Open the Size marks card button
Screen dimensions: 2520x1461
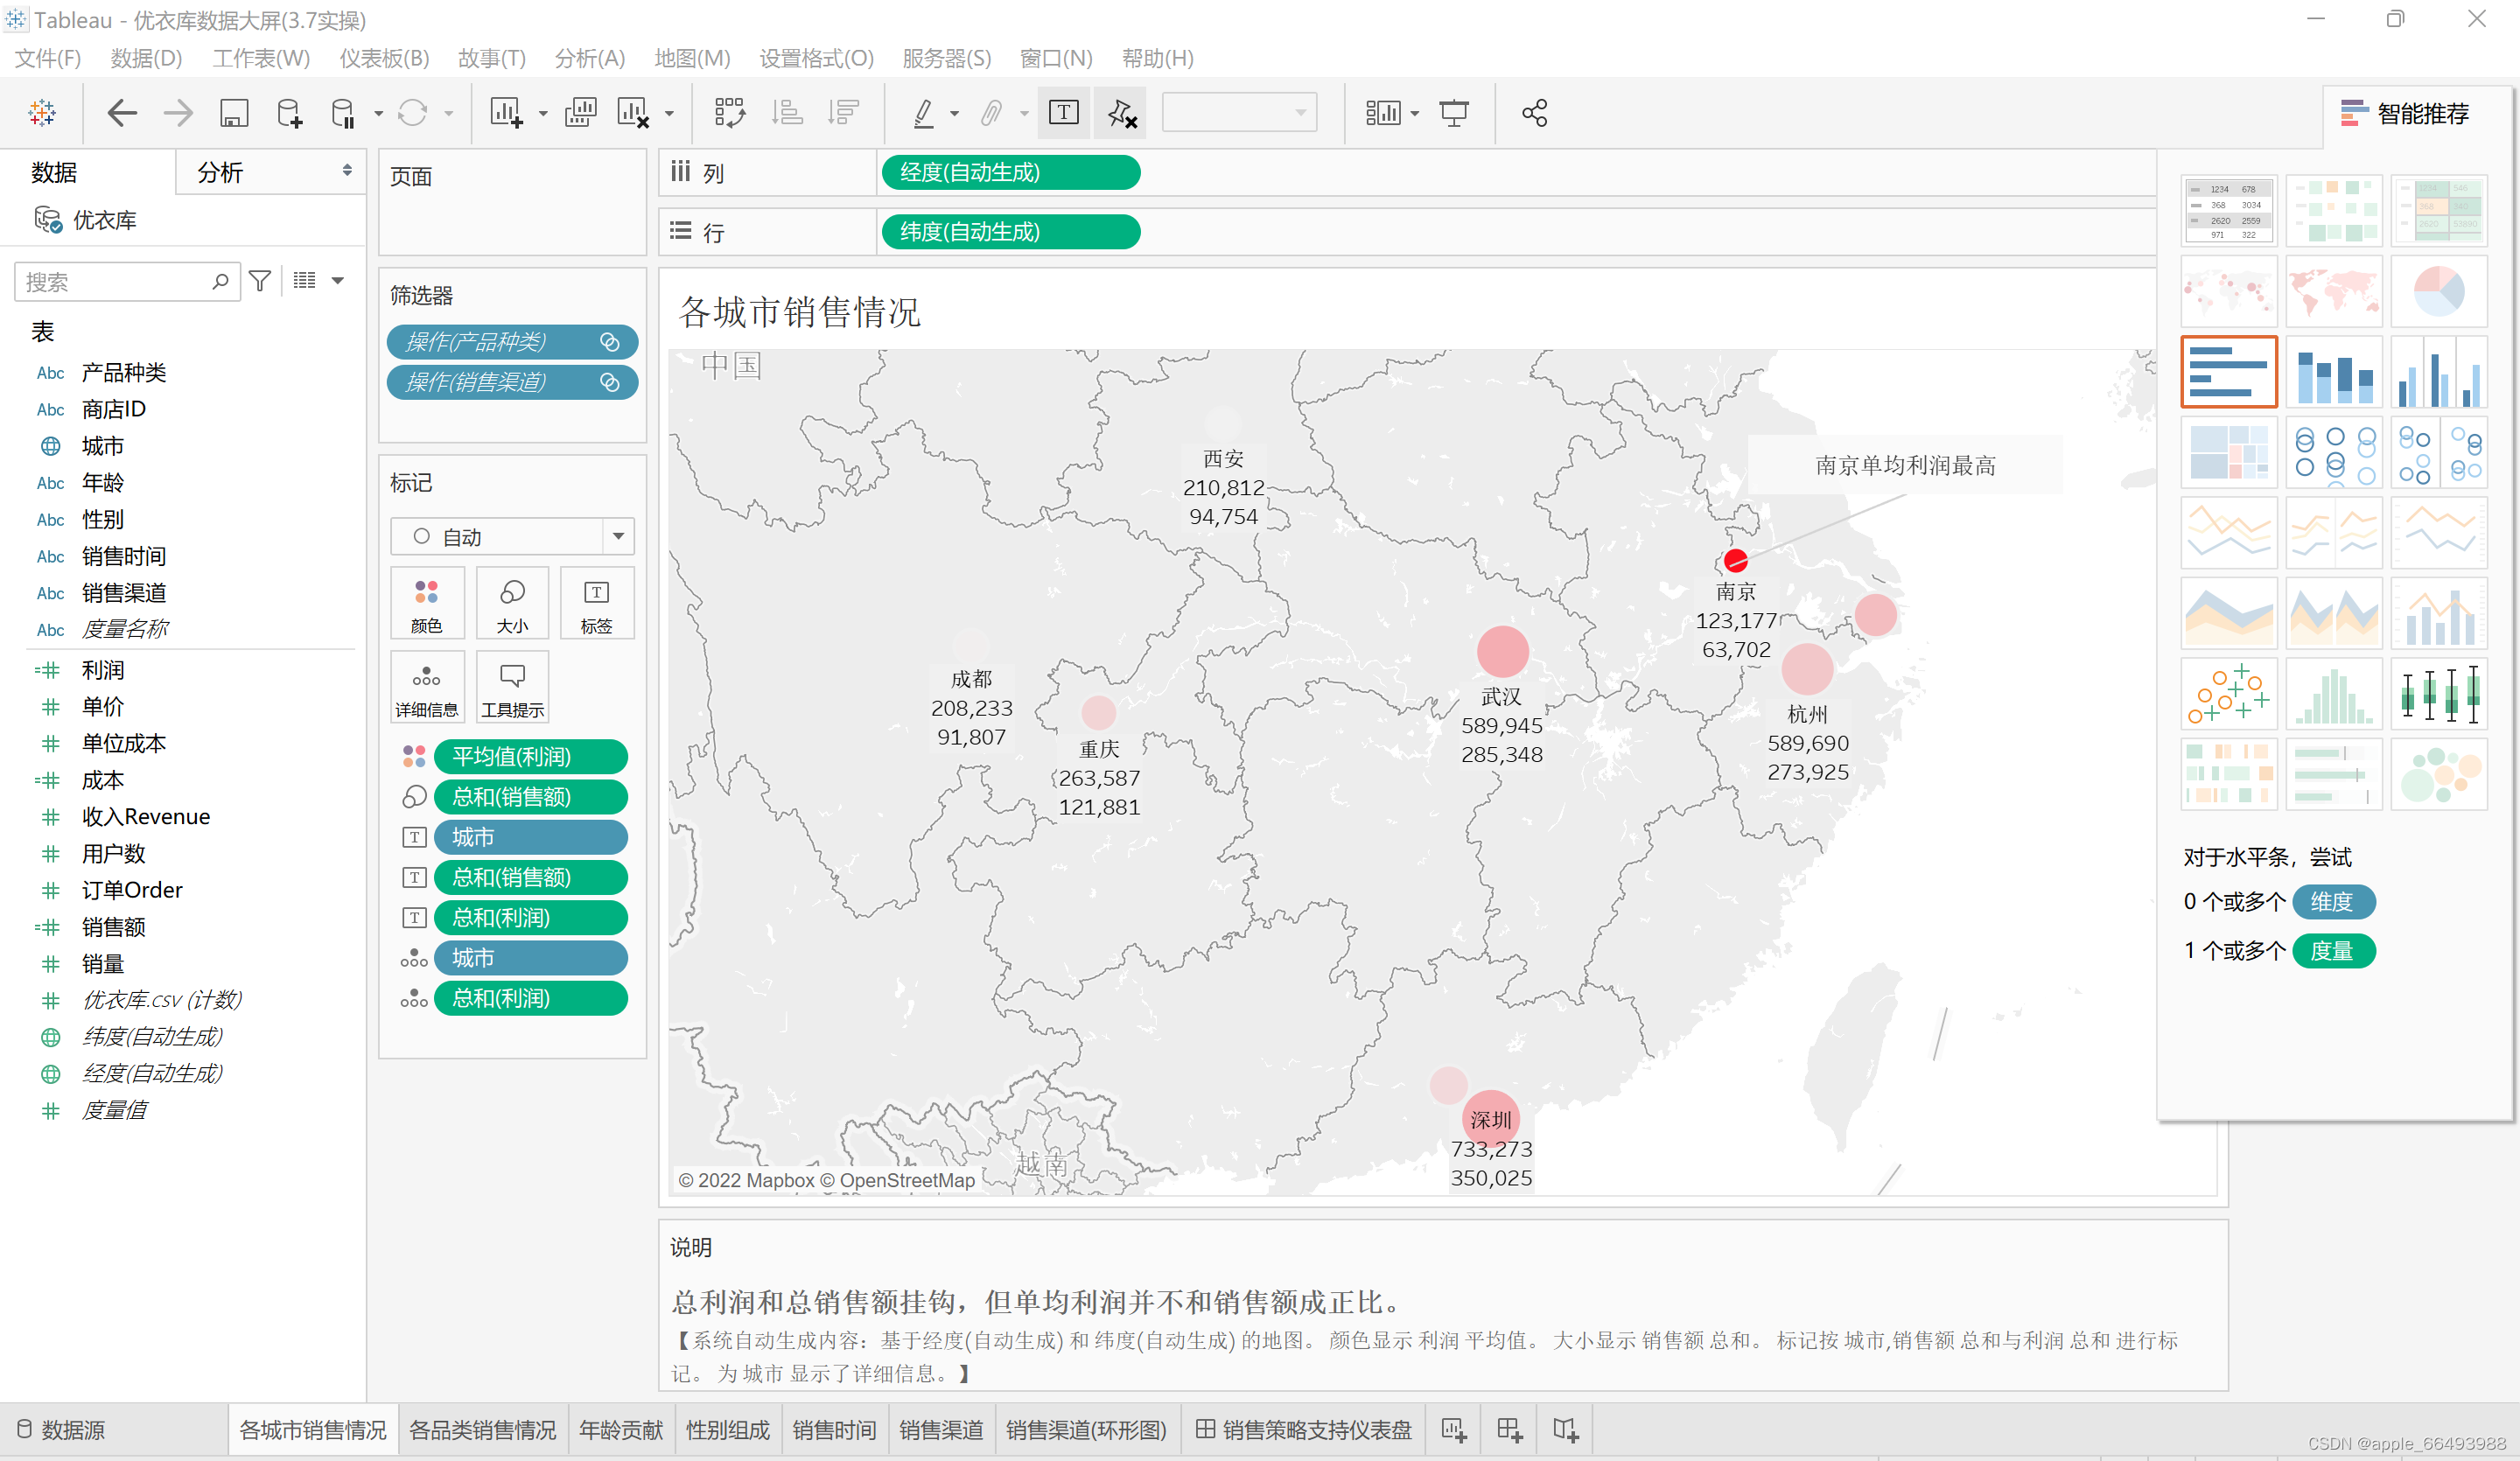point(512,604)
